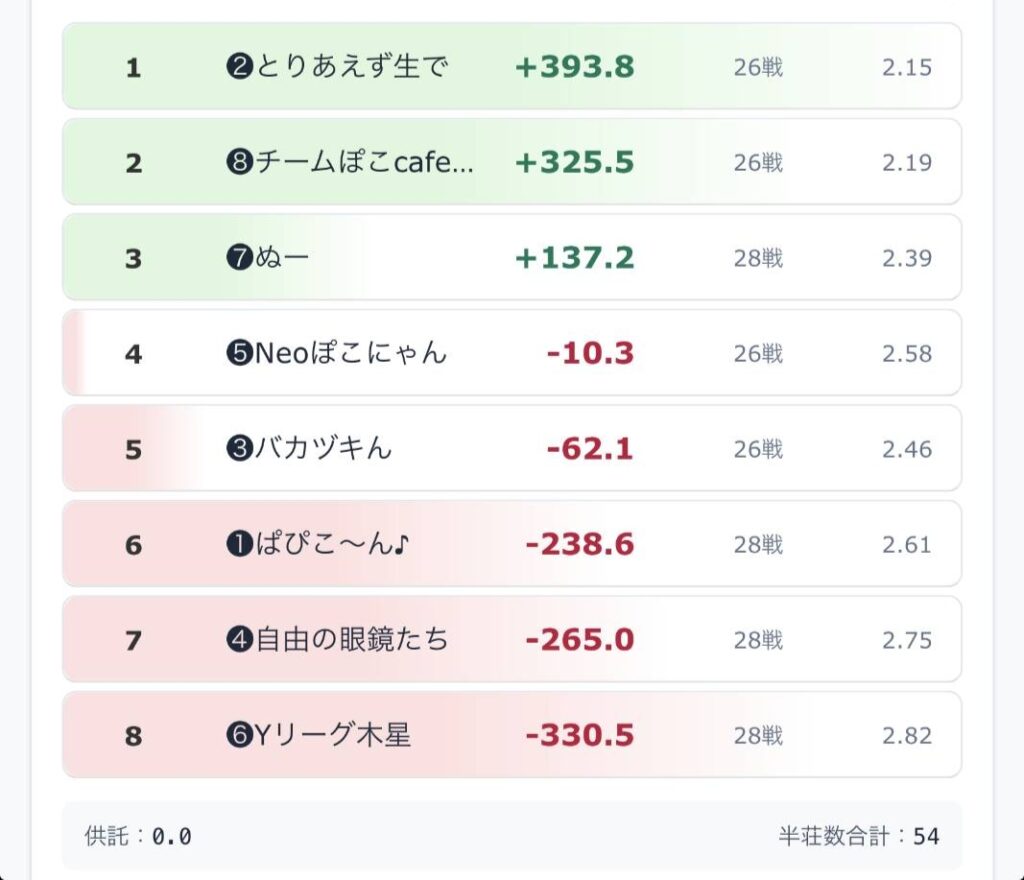Image resolution: width=1024 pixels, height=880 pixels.
Task: Click the 2.61 average for ぱぴこ〜ん♪
Action: [x=906, y=545]
